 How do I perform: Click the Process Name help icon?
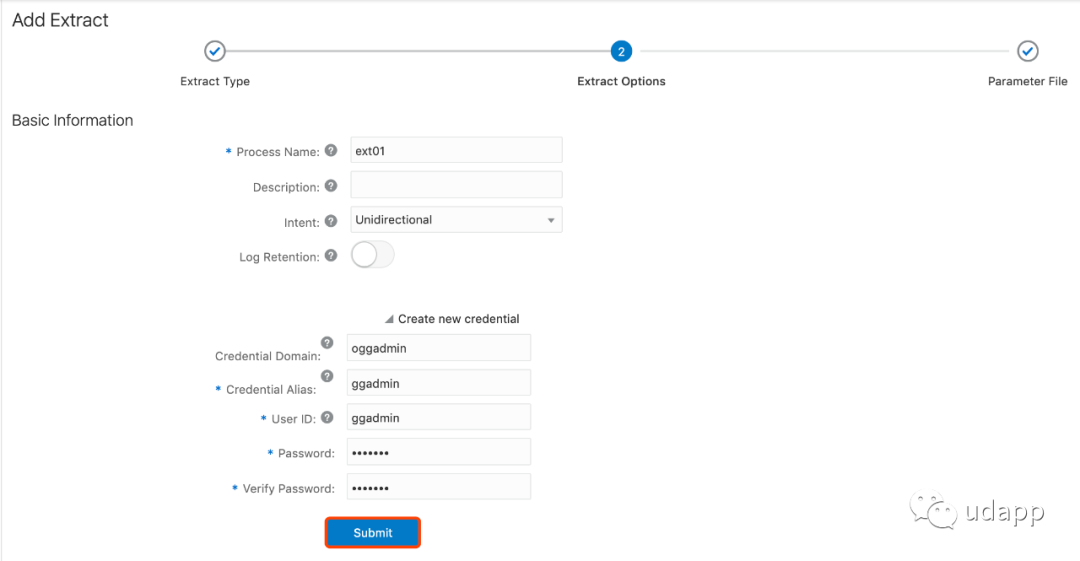click(x=331, y=151)
